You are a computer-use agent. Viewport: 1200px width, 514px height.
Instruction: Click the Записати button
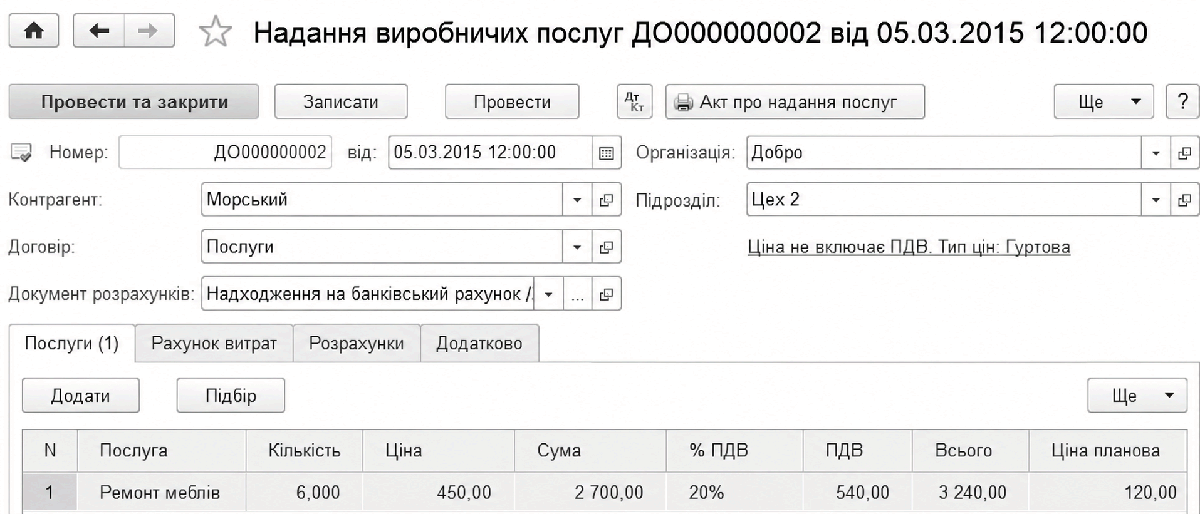pyautogui.click(x=339, y=101)
